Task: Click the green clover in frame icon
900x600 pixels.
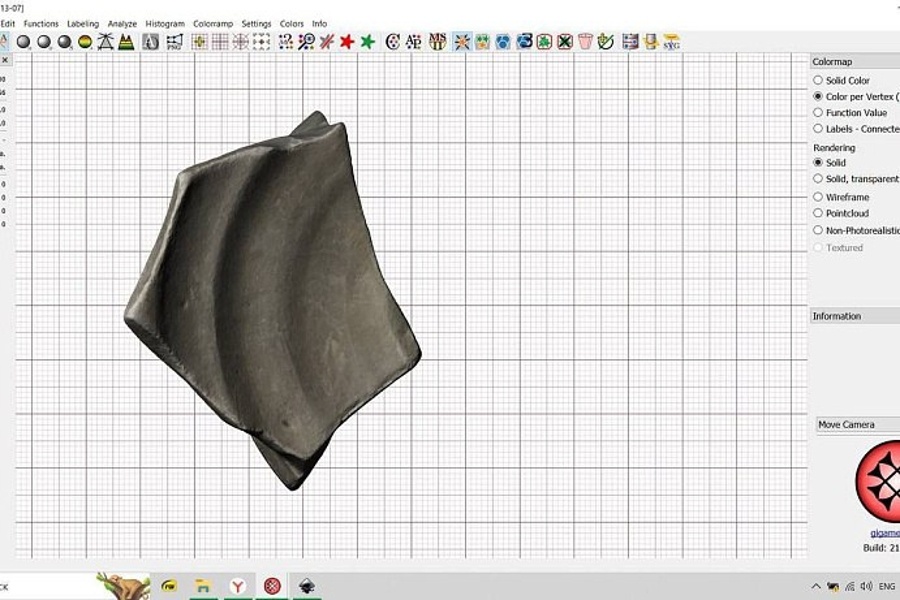Action: click(x=544, y=42)
